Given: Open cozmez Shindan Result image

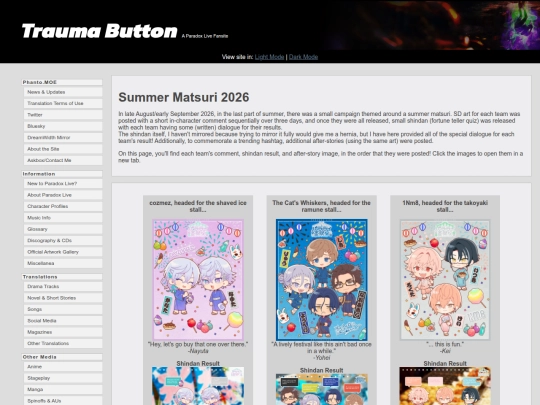Looking at the screenshot, I should (198, 386).
